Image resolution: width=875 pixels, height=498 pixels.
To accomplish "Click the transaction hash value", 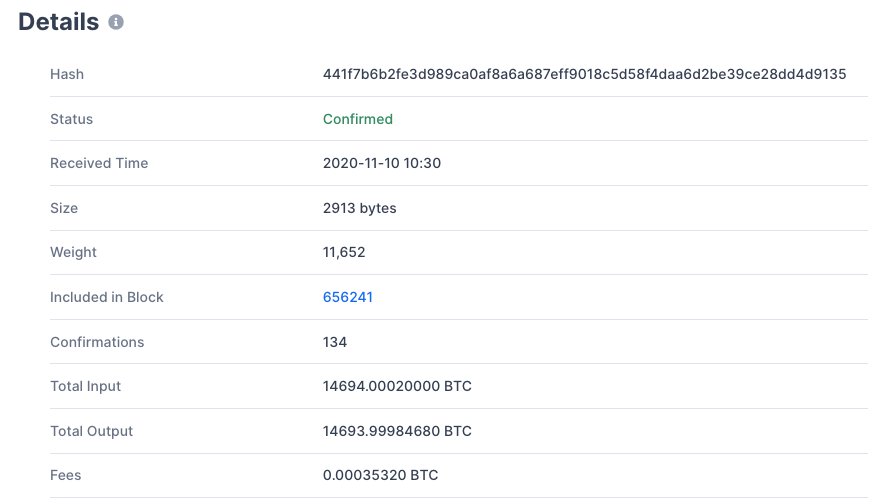I will (584, 74).
